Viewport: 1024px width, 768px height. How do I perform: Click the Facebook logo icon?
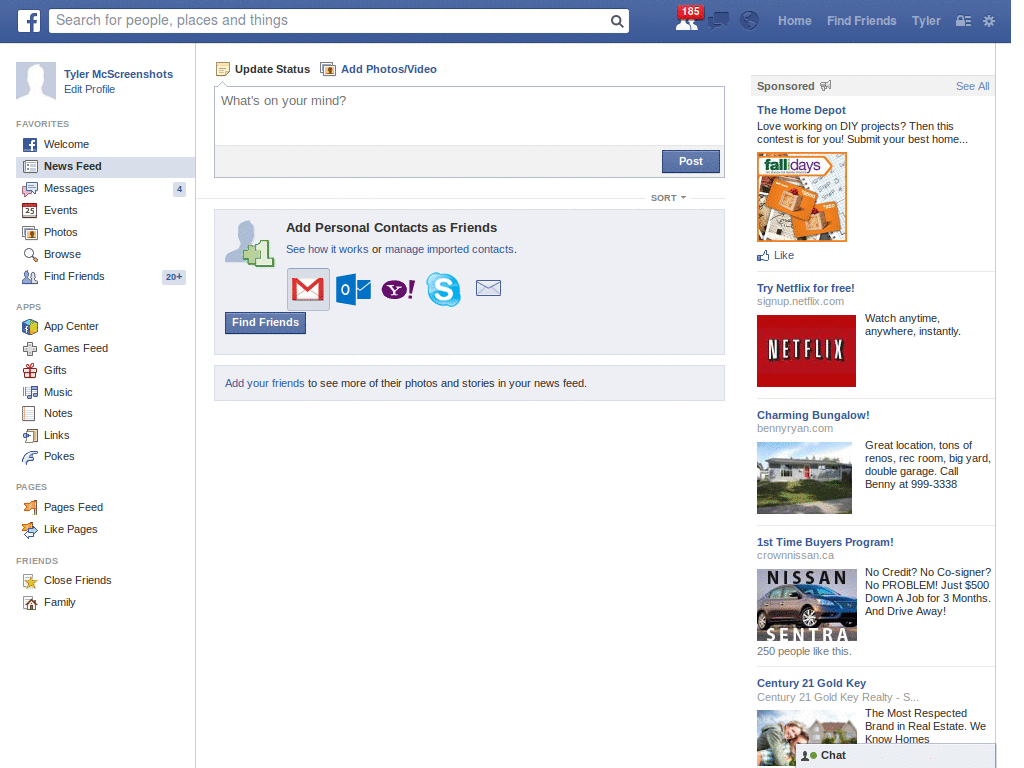pos(29,21)
